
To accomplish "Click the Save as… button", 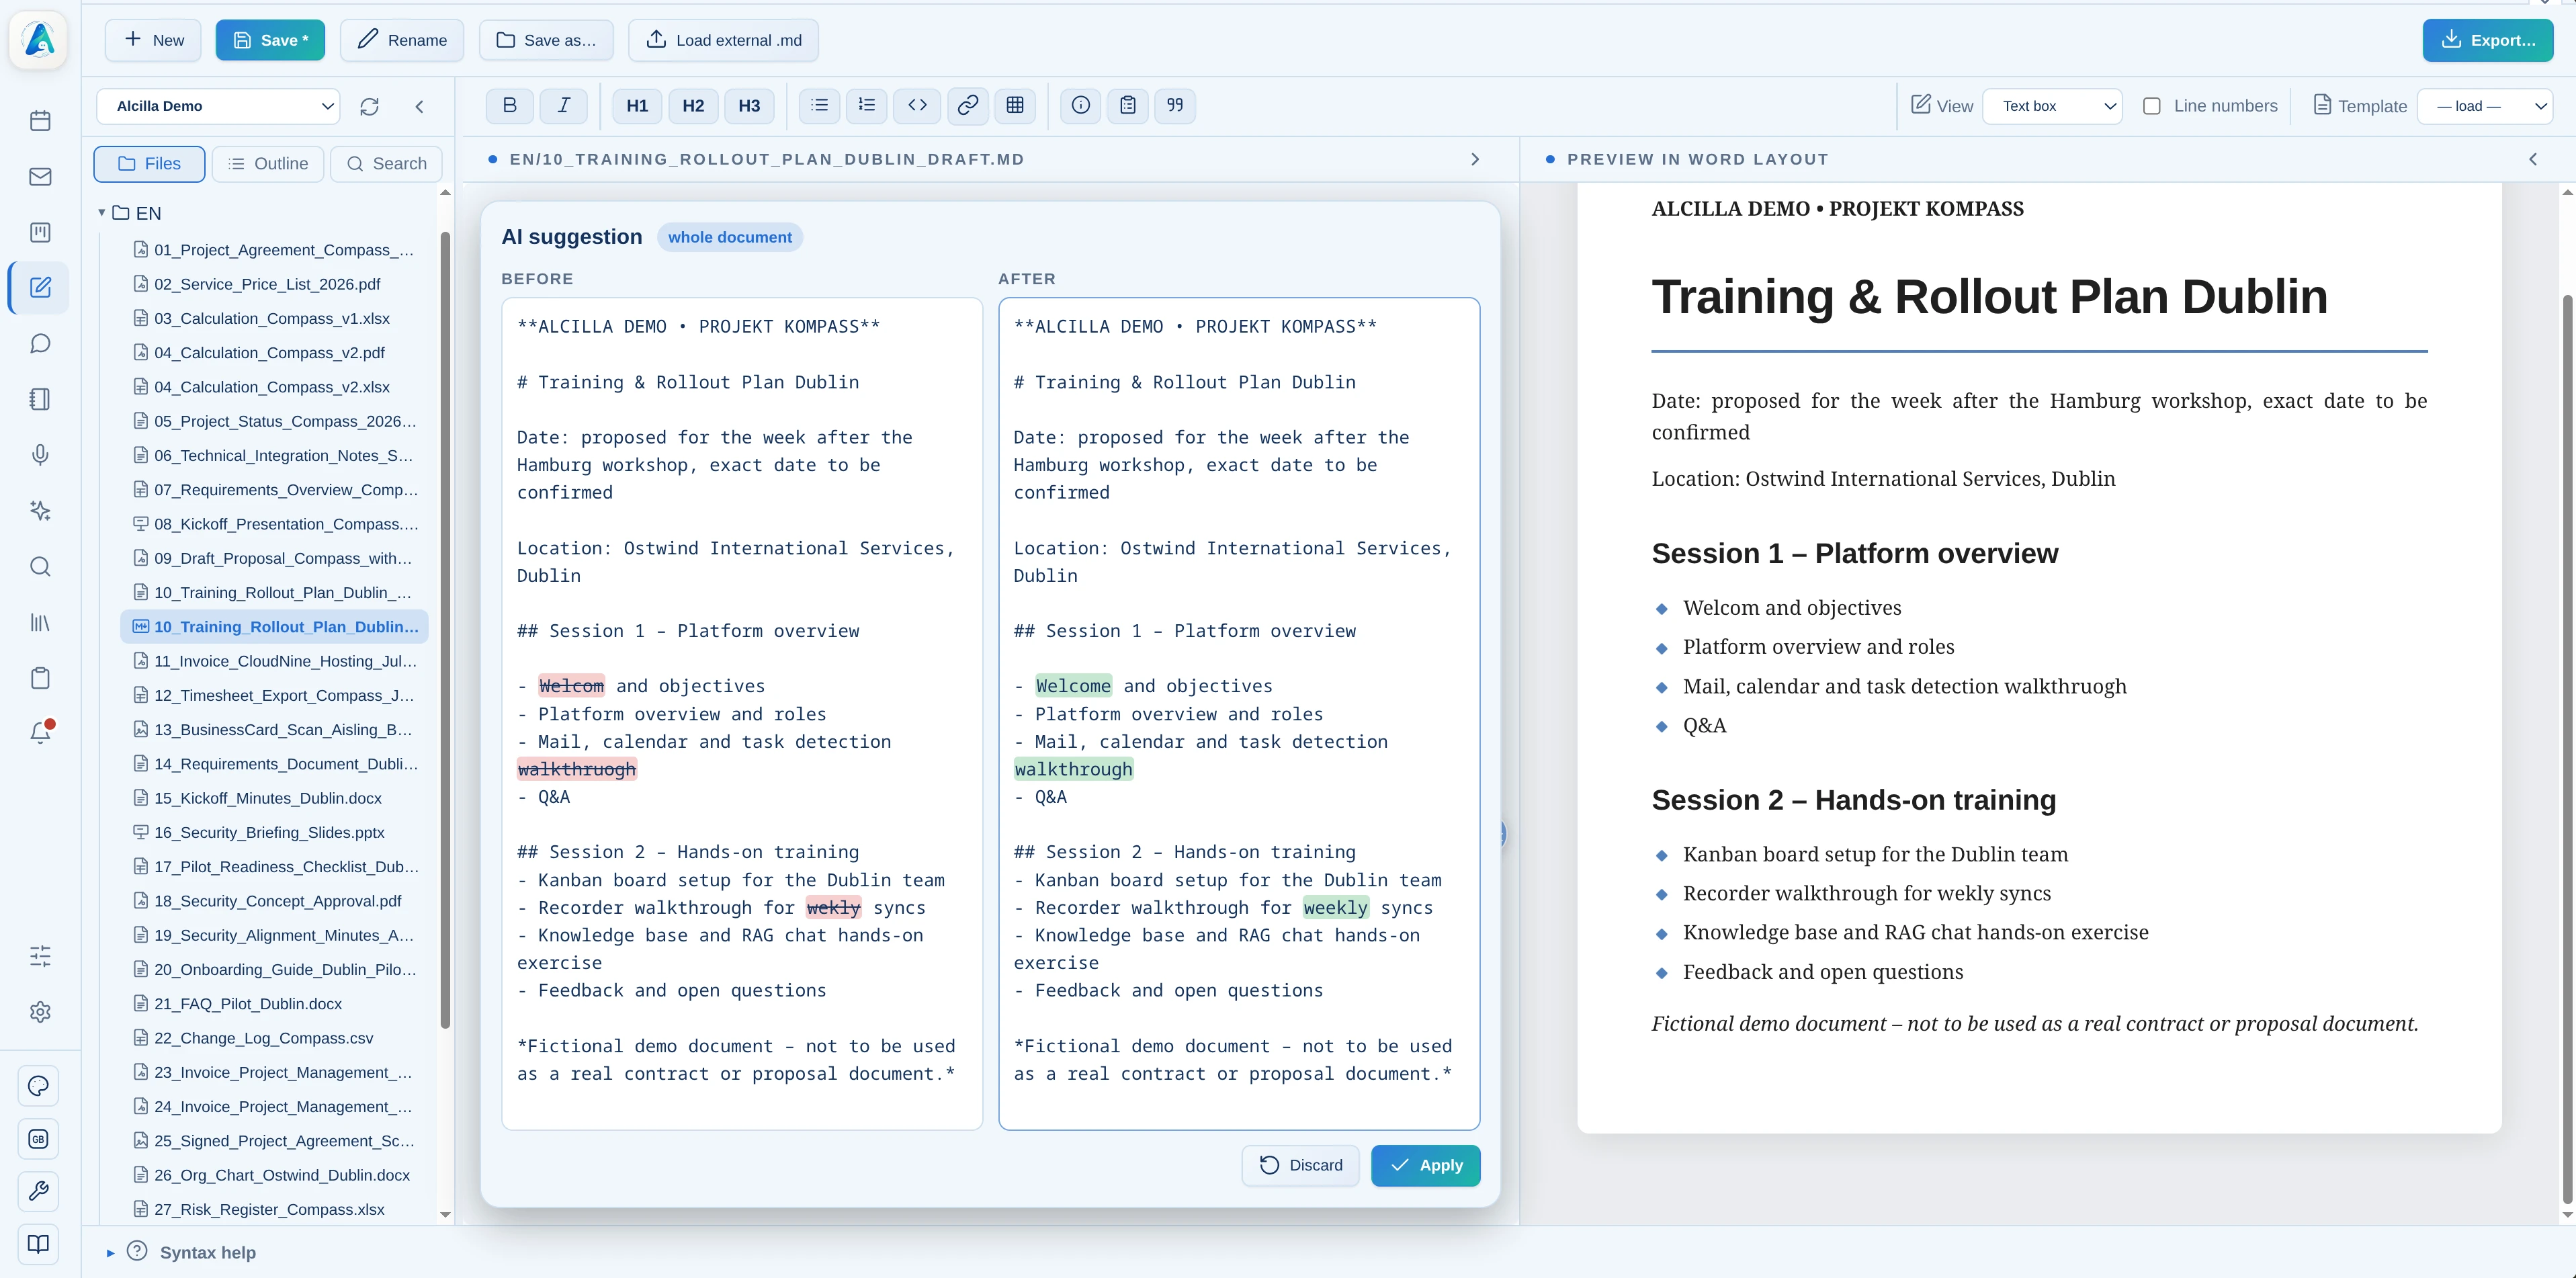I will point(546,40).
